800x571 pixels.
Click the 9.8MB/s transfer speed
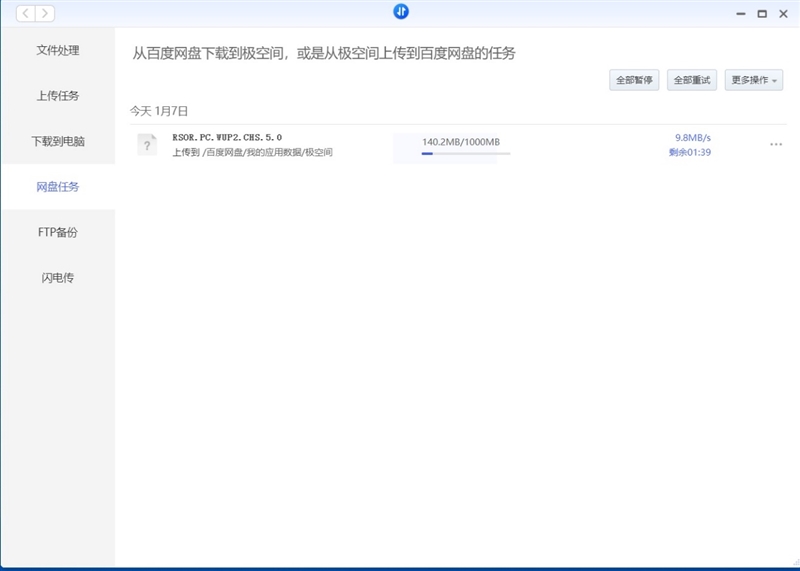[x=693, y=138]
